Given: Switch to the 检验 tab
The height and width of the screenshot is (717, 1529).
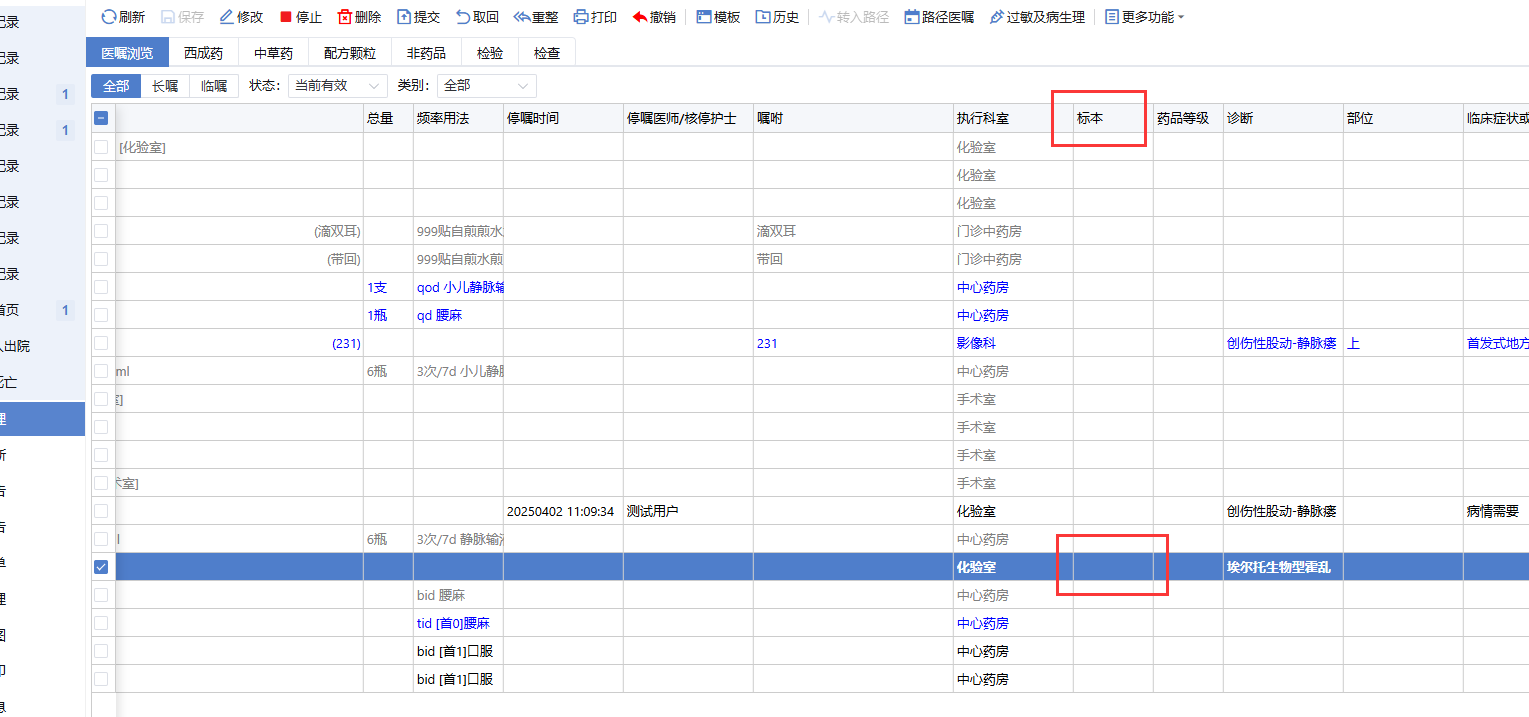Looking at the screenshot, I should [490, 53].
